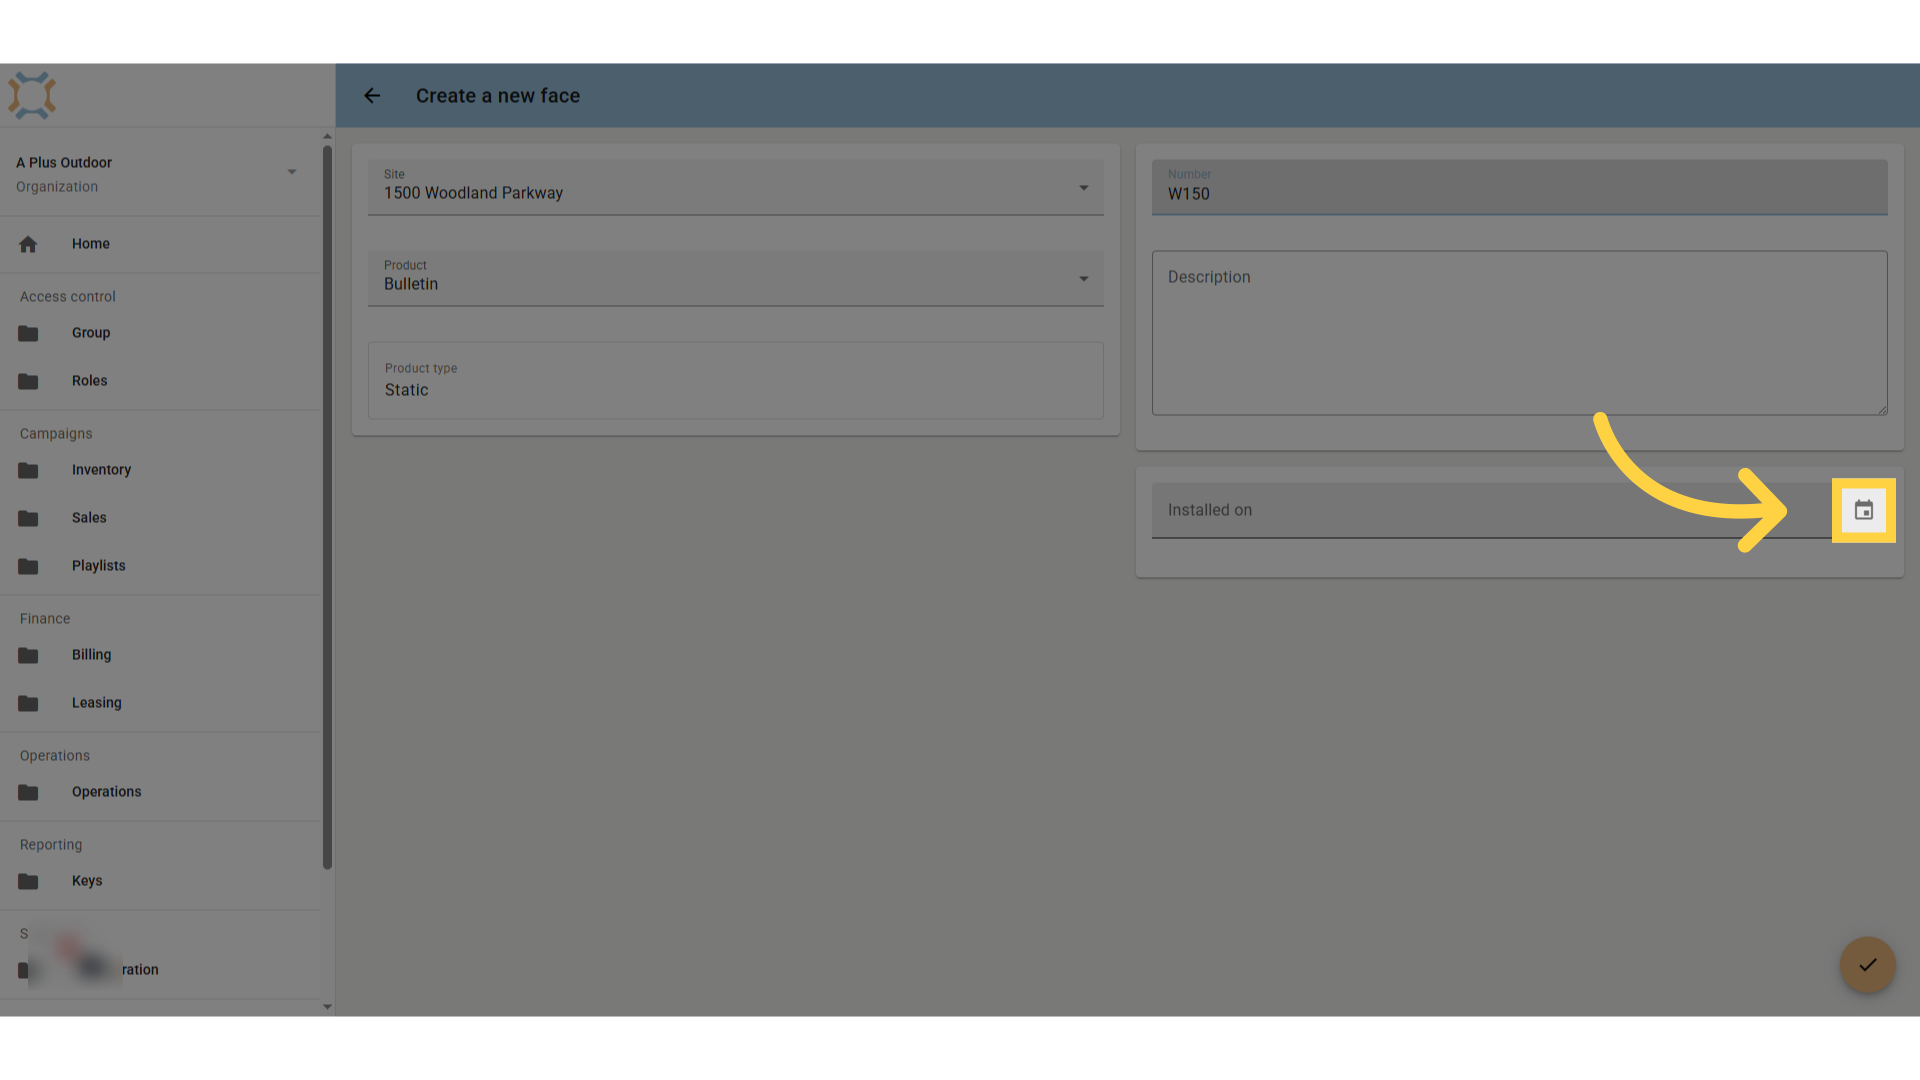This screenshot has height=1080, width=1920.
Task: Click the back arrow in header
Action: tap(372, 96)
